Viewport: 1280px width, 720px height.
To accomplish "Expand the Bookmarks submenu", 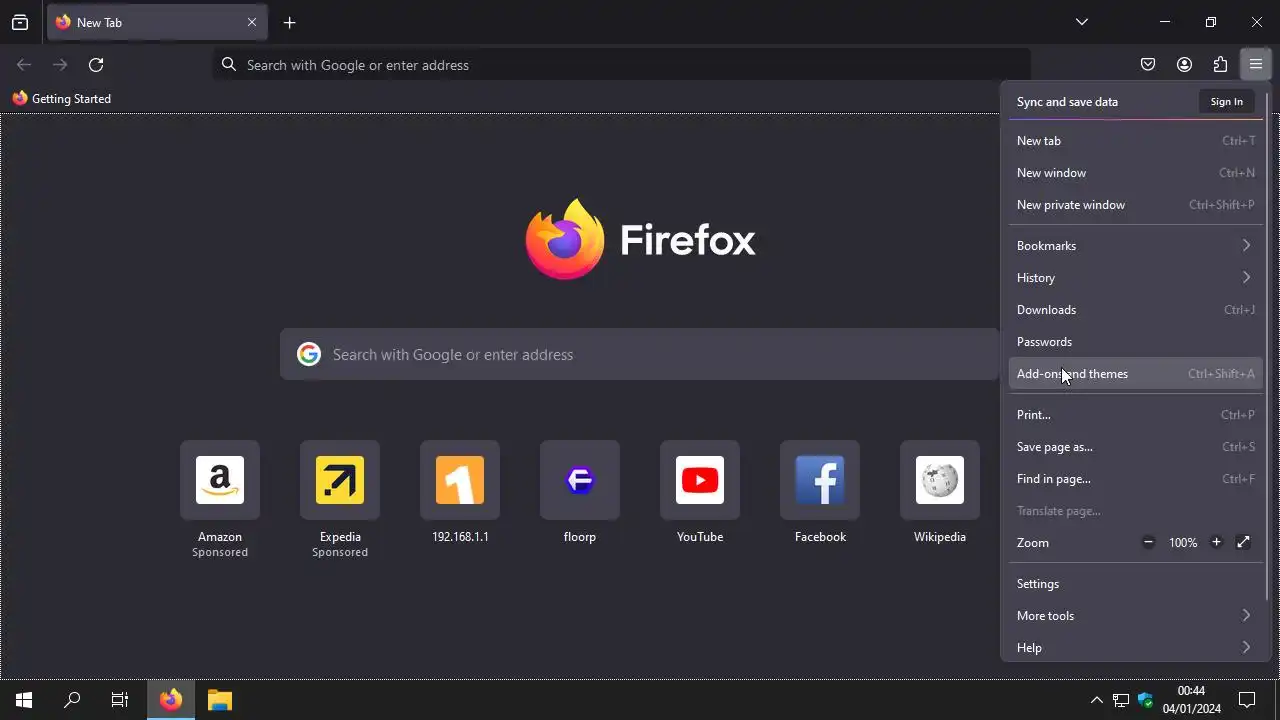I will [1135, 246].
